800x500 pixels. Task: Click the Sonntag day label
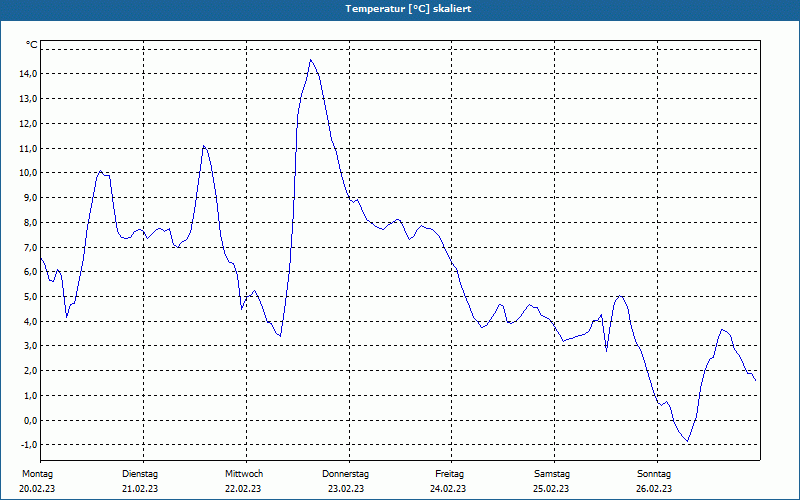pos(654,474)
